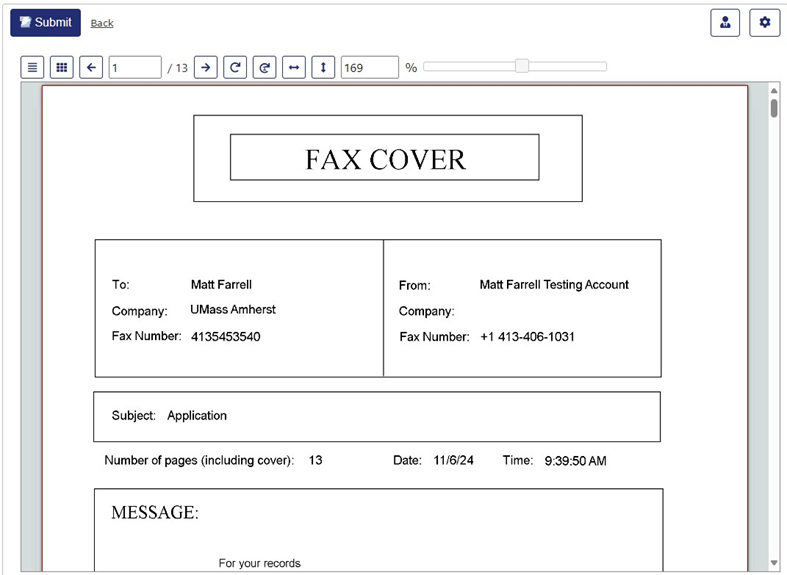This screenshot has width=787, height=575.
Task: Click fax number 4135453540
Action: (225, 336)
